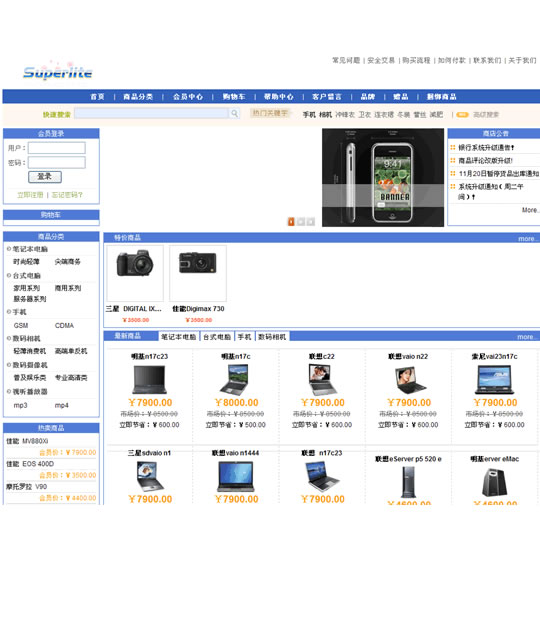540x630 pixels.
Task: Switch to the 手机 tab
Action: 244,337
